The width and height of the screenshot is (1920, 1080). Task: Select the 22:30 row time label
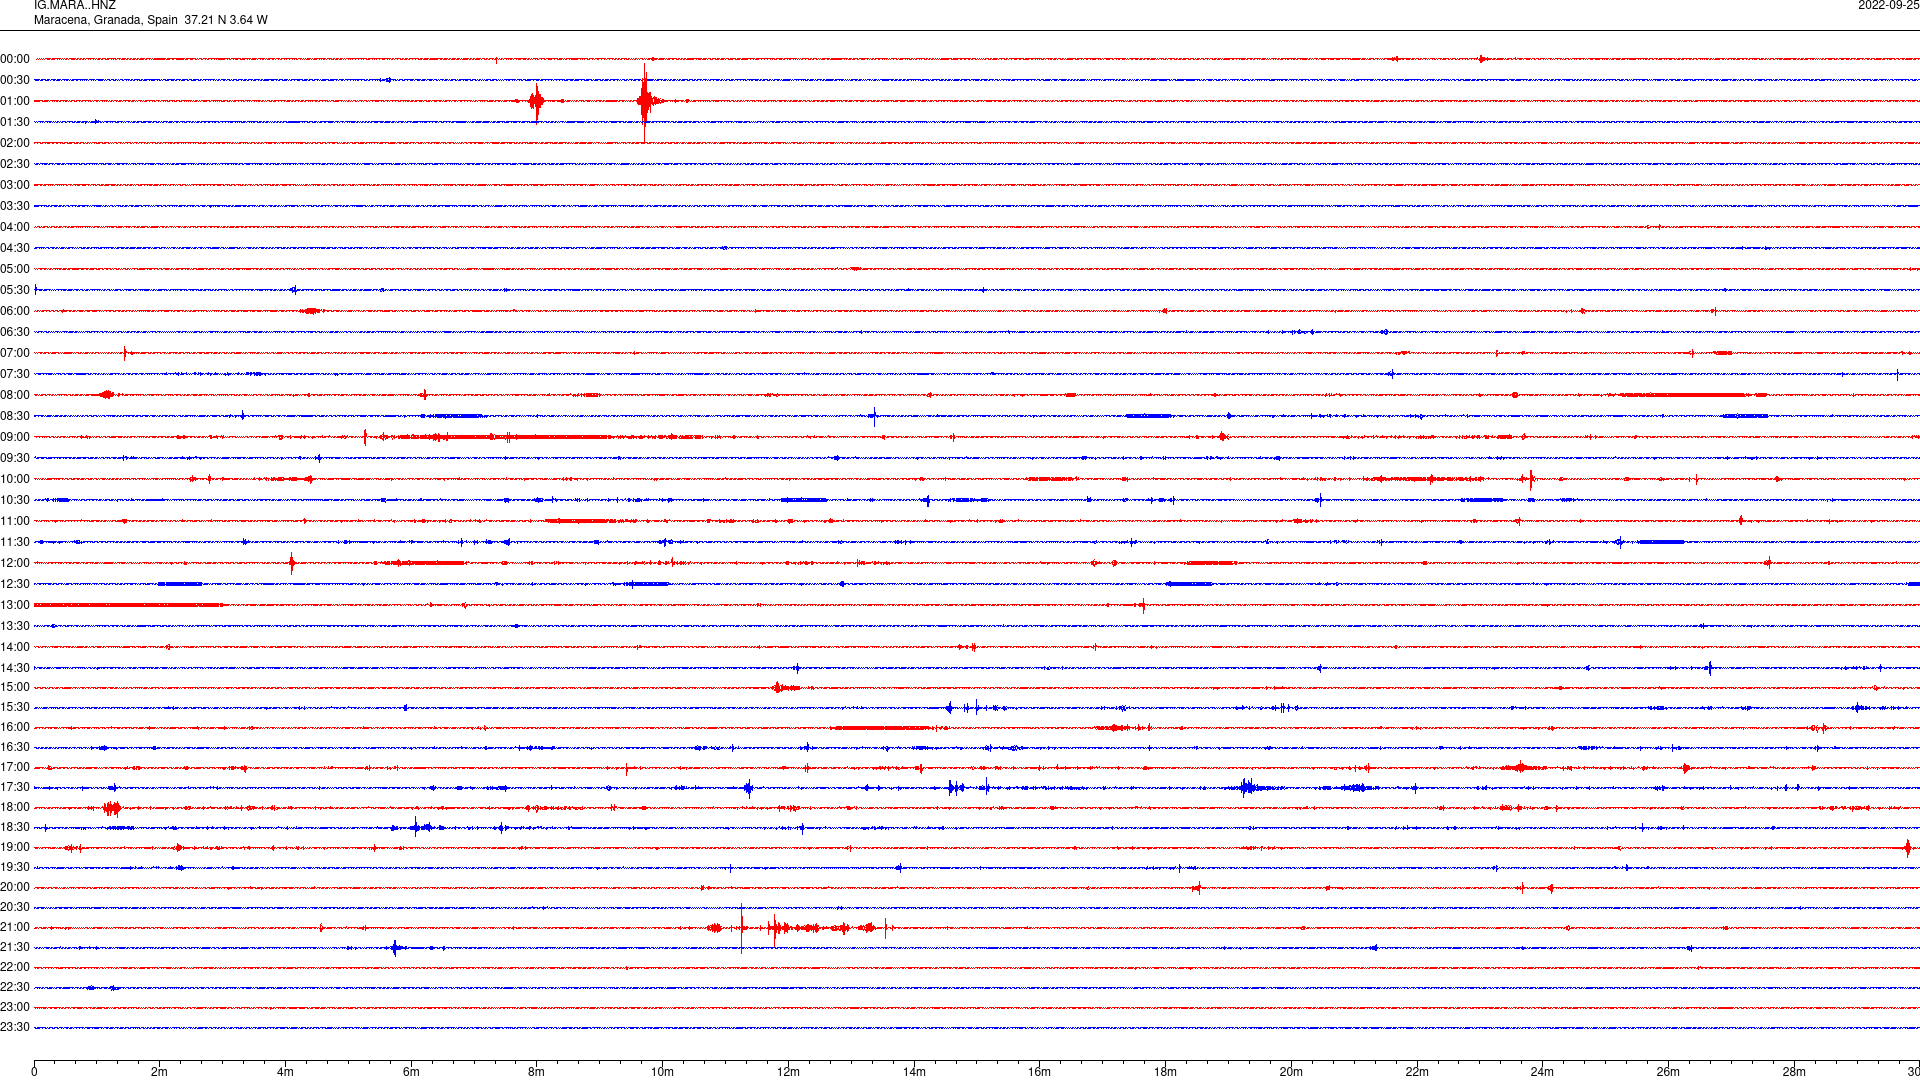(15, 987)
